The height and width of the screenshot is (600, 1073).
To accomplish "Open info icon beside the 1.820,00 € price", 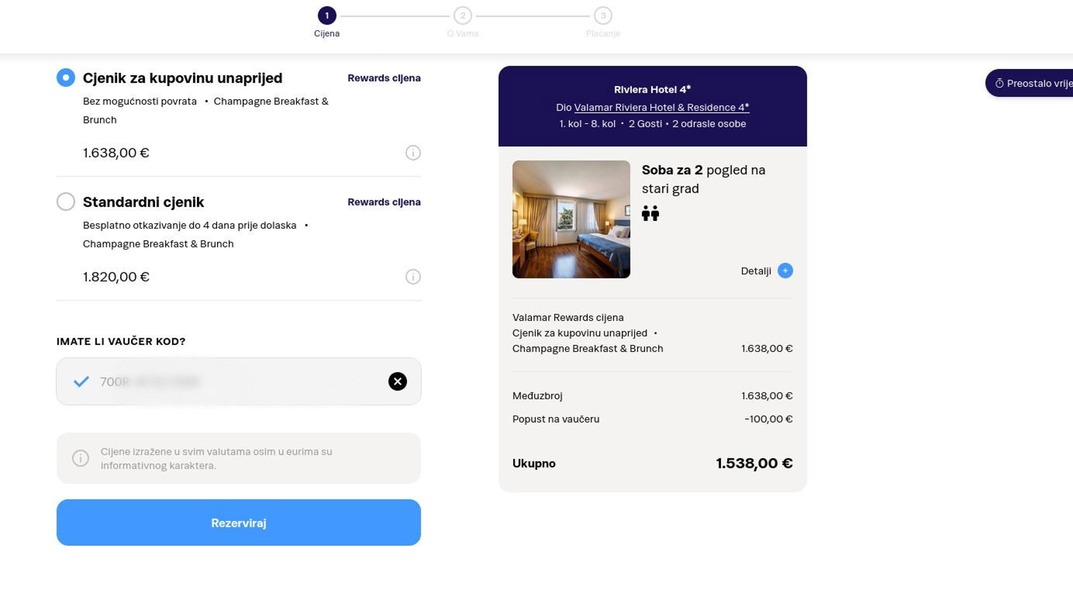I will pyautogui.click(x=412, y=274).
